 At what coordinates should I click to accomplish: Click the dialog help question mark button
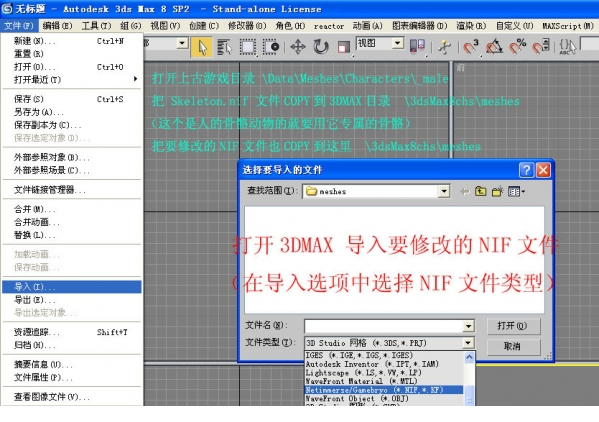tap(526, 170)
